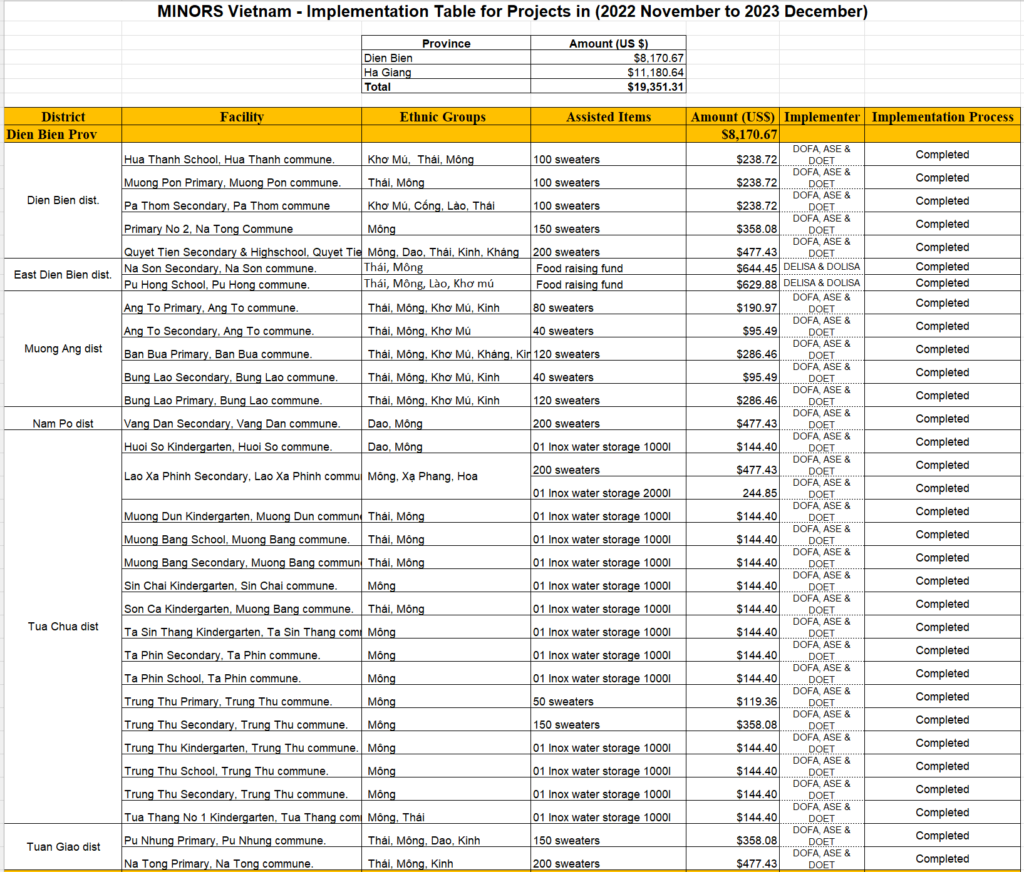Select 'Pu Nhung Primary, Pu Nhung commune.' cell
The image size is (1024, 872).
(241, 837)
